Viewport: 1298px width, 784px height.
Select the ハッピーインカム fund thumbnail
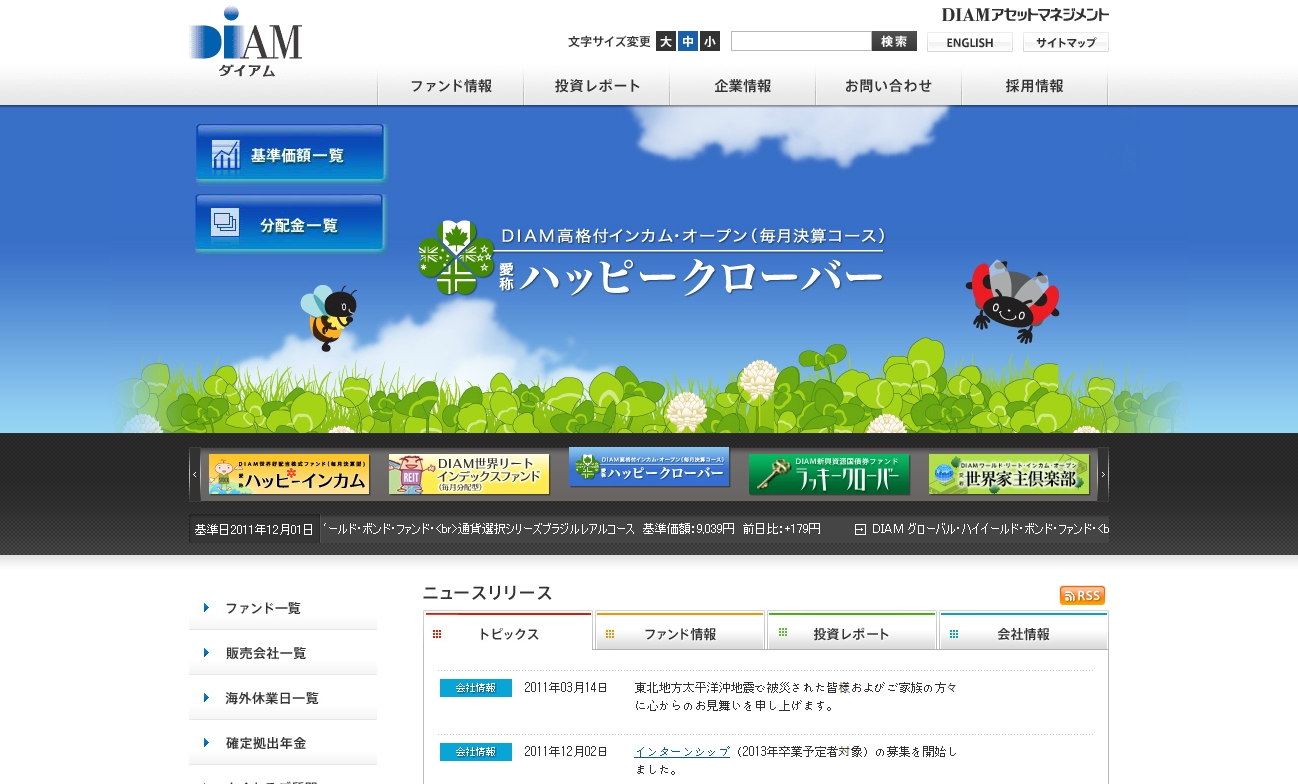point(289,475)
